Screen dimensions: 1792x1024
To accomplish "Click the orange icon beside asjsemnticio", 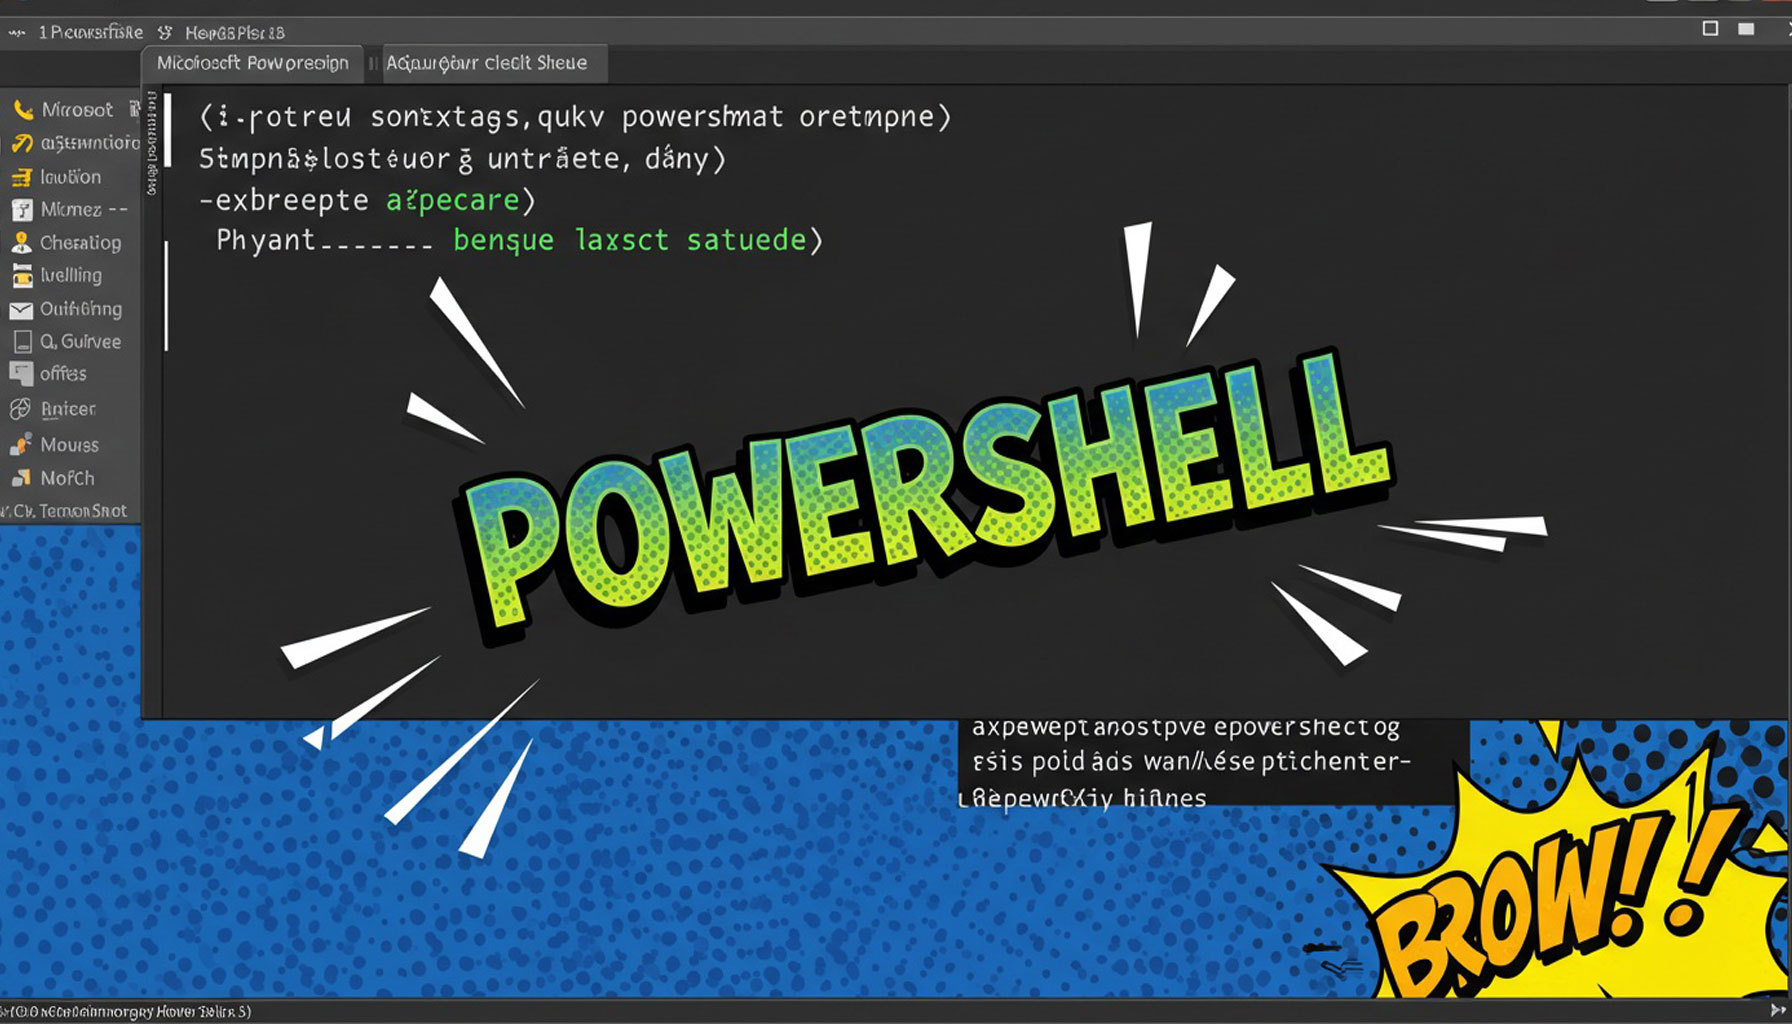I will [21, 144].
